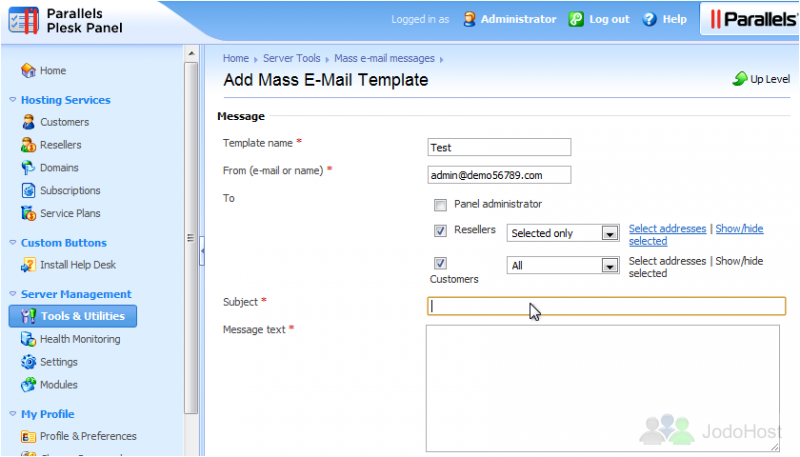Click the Up Level link text

tap(770, 79)
